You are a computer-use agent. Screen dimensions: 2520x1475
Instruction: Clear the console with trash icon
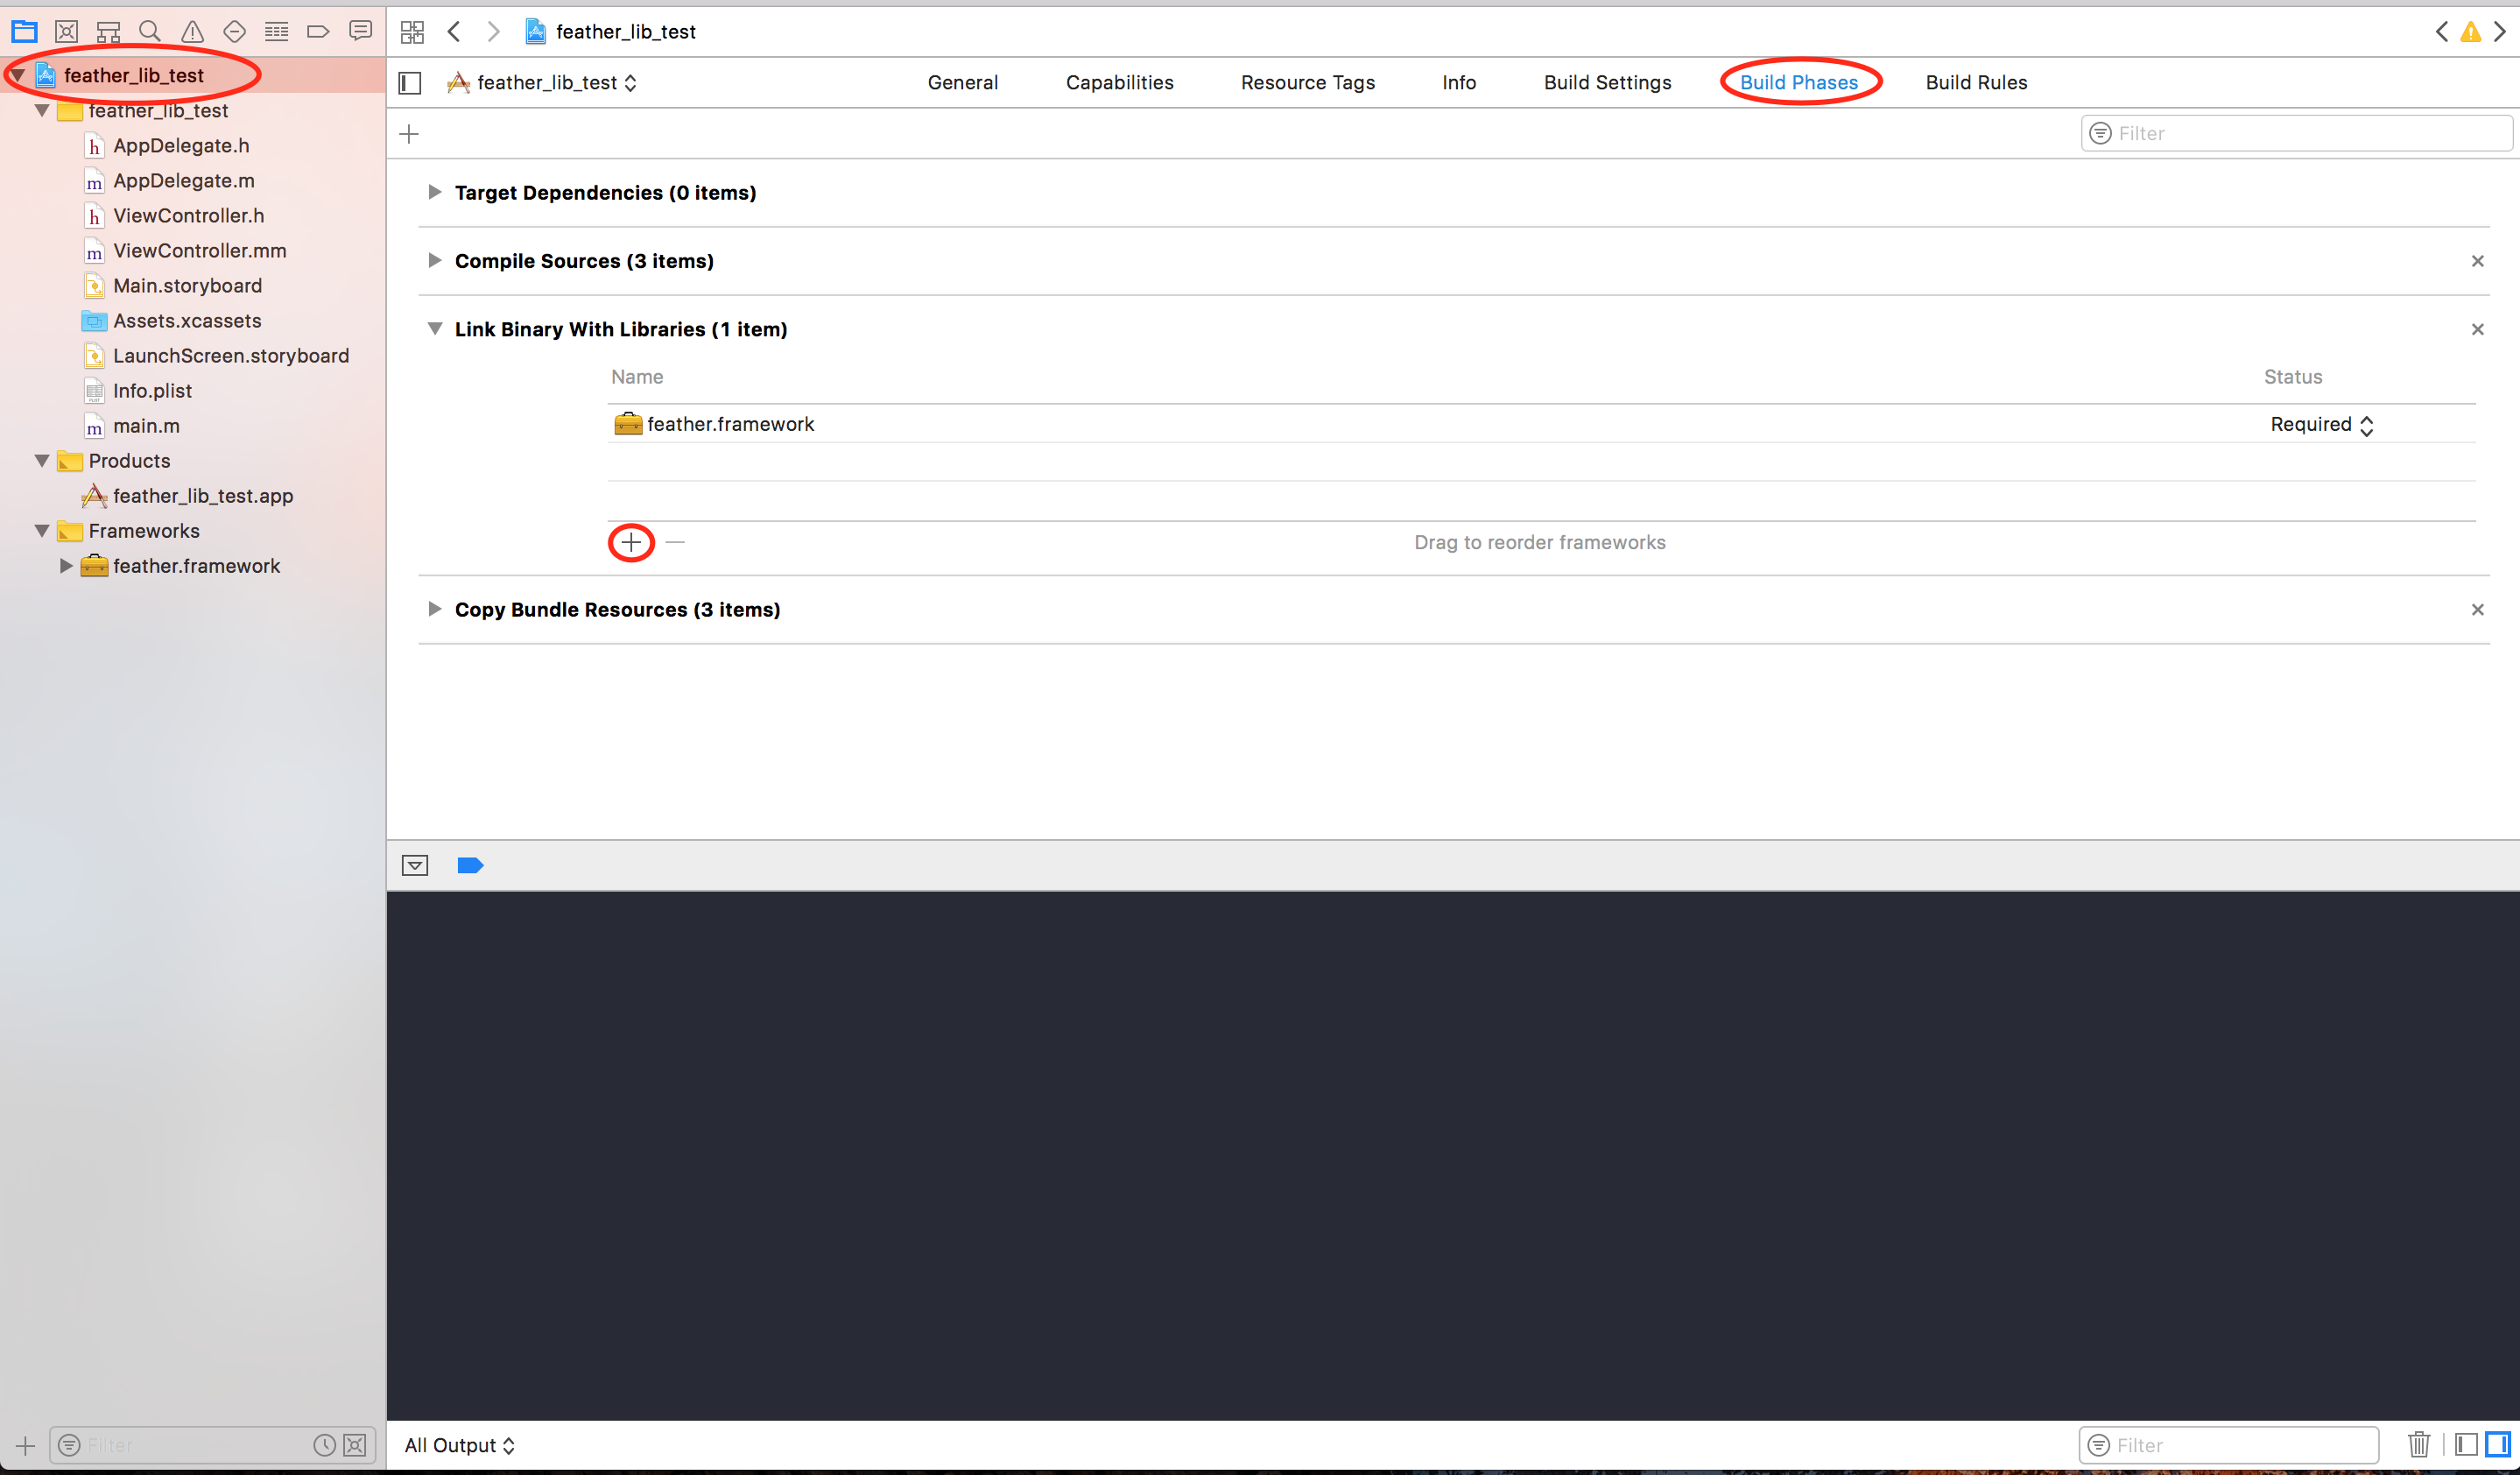[x=2419, y=1444]
